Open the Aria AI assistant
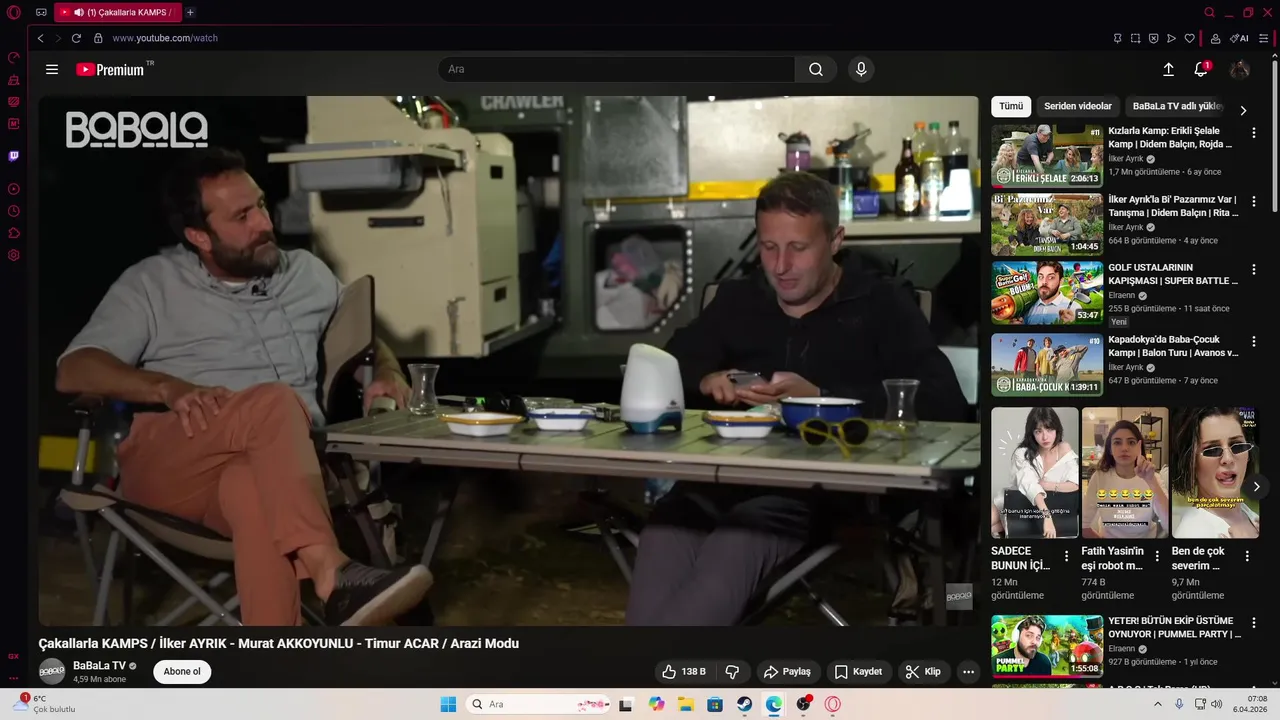 pyautogui.click(x=1239, y=38)
